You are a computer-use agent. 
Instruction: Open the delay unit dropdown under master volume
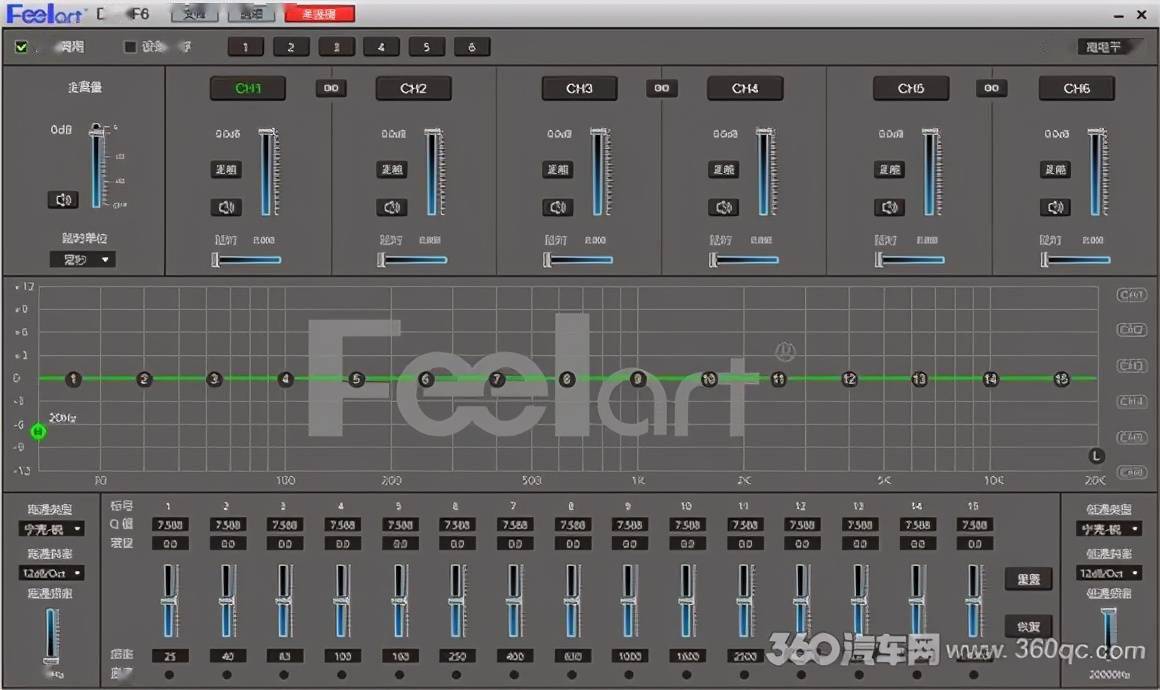click(x=82, y=260)
